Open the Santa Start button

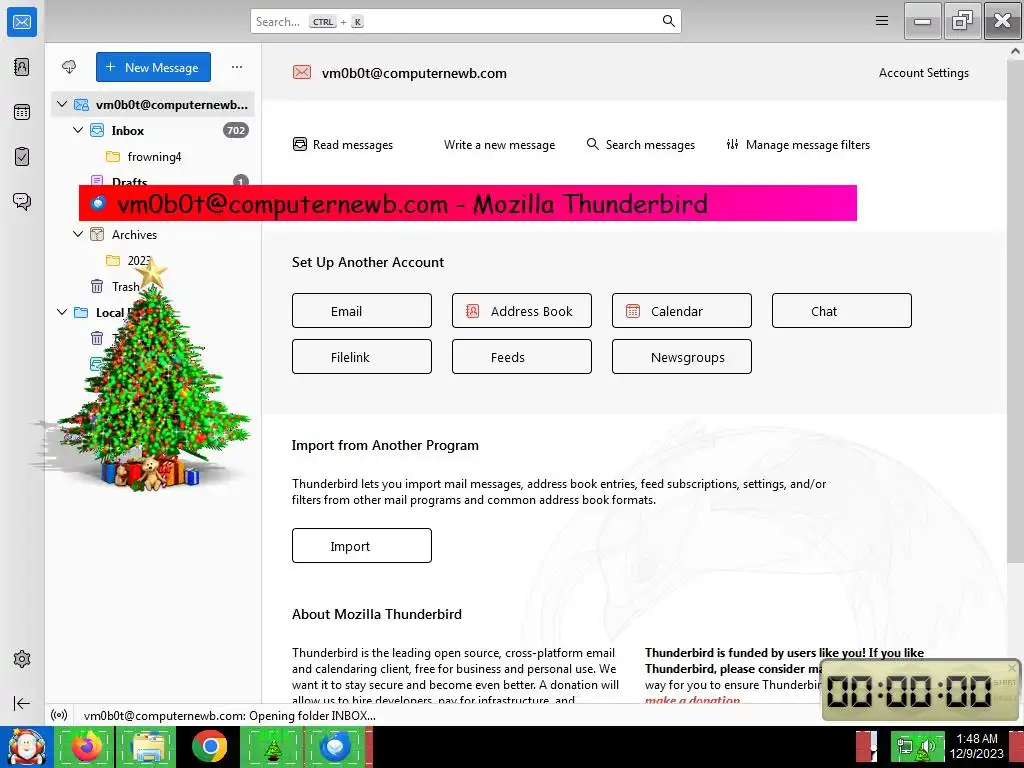click(x=26, y=747)
